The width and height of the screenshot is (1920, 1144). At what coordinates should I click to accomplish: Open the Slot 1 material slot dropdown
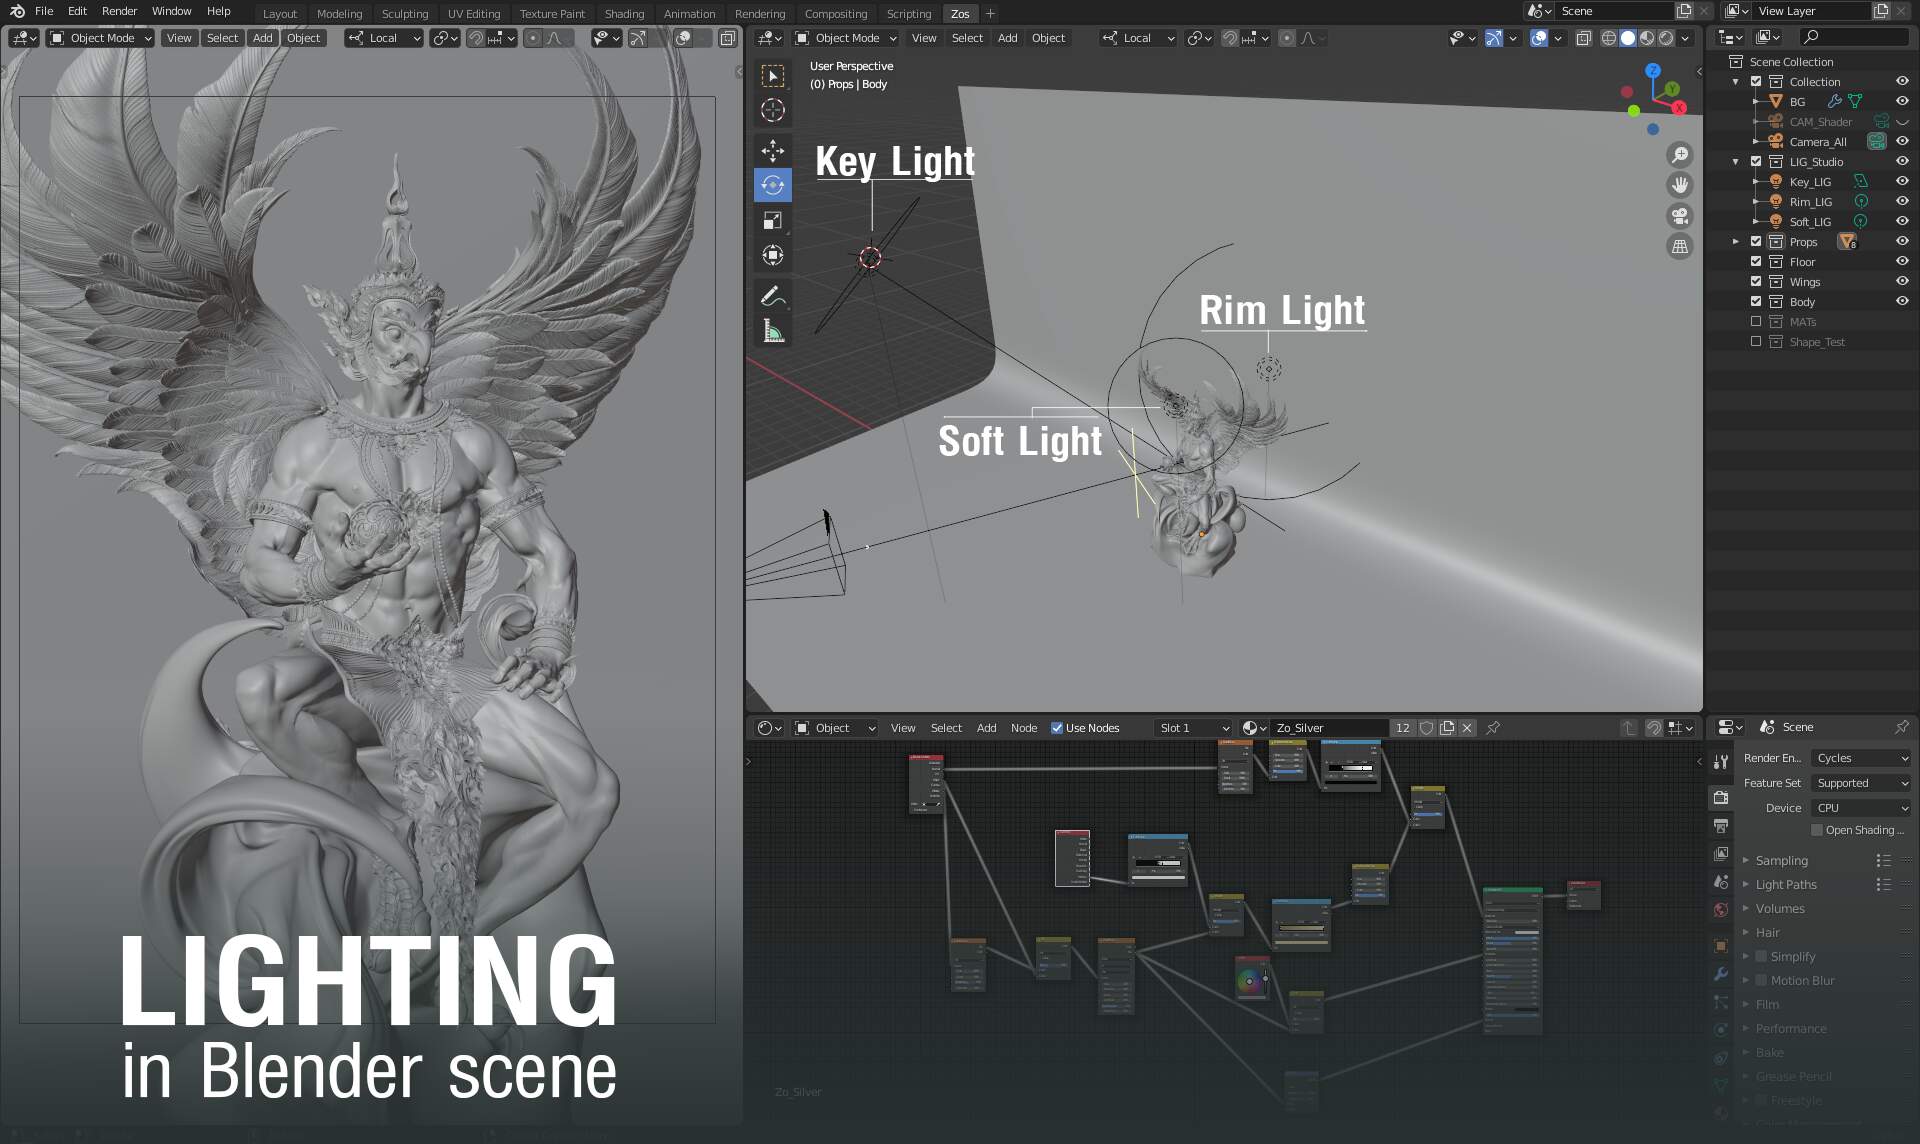pos(1193,728)
